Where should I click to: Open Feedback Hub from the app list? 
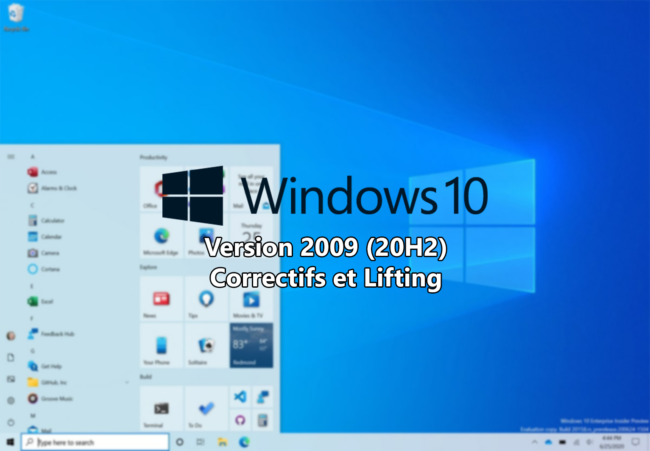pos(51,334)
